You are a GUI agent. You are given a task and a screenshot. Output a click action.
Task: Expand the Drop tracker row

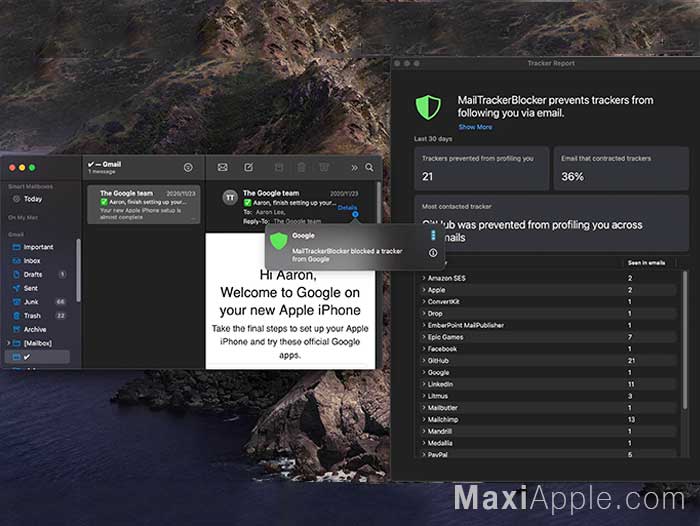coord(424,313)
